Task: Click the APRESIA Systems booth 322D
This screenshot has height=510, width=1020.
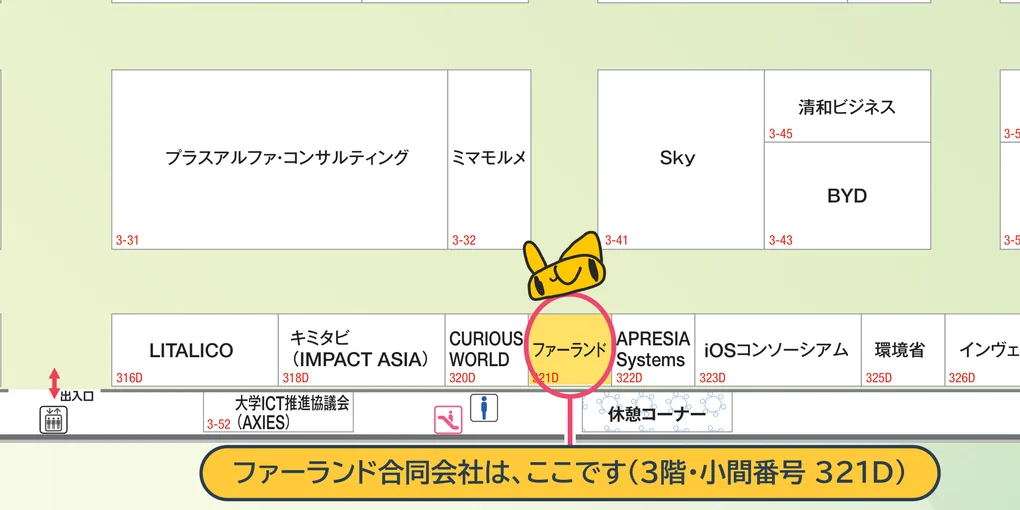Action: [x=653, y=350]
